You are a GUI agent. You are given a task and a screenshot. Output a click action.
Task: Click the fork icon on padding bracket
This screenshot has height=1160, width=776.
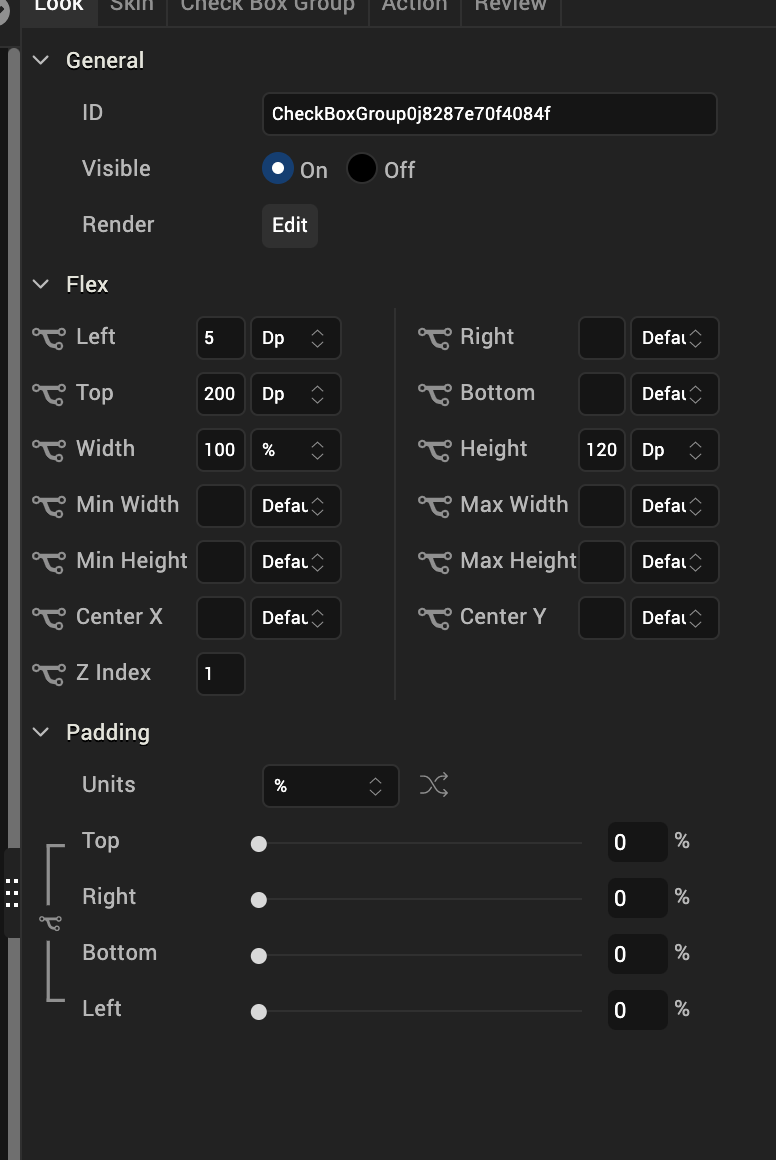(x=50, y=923)
